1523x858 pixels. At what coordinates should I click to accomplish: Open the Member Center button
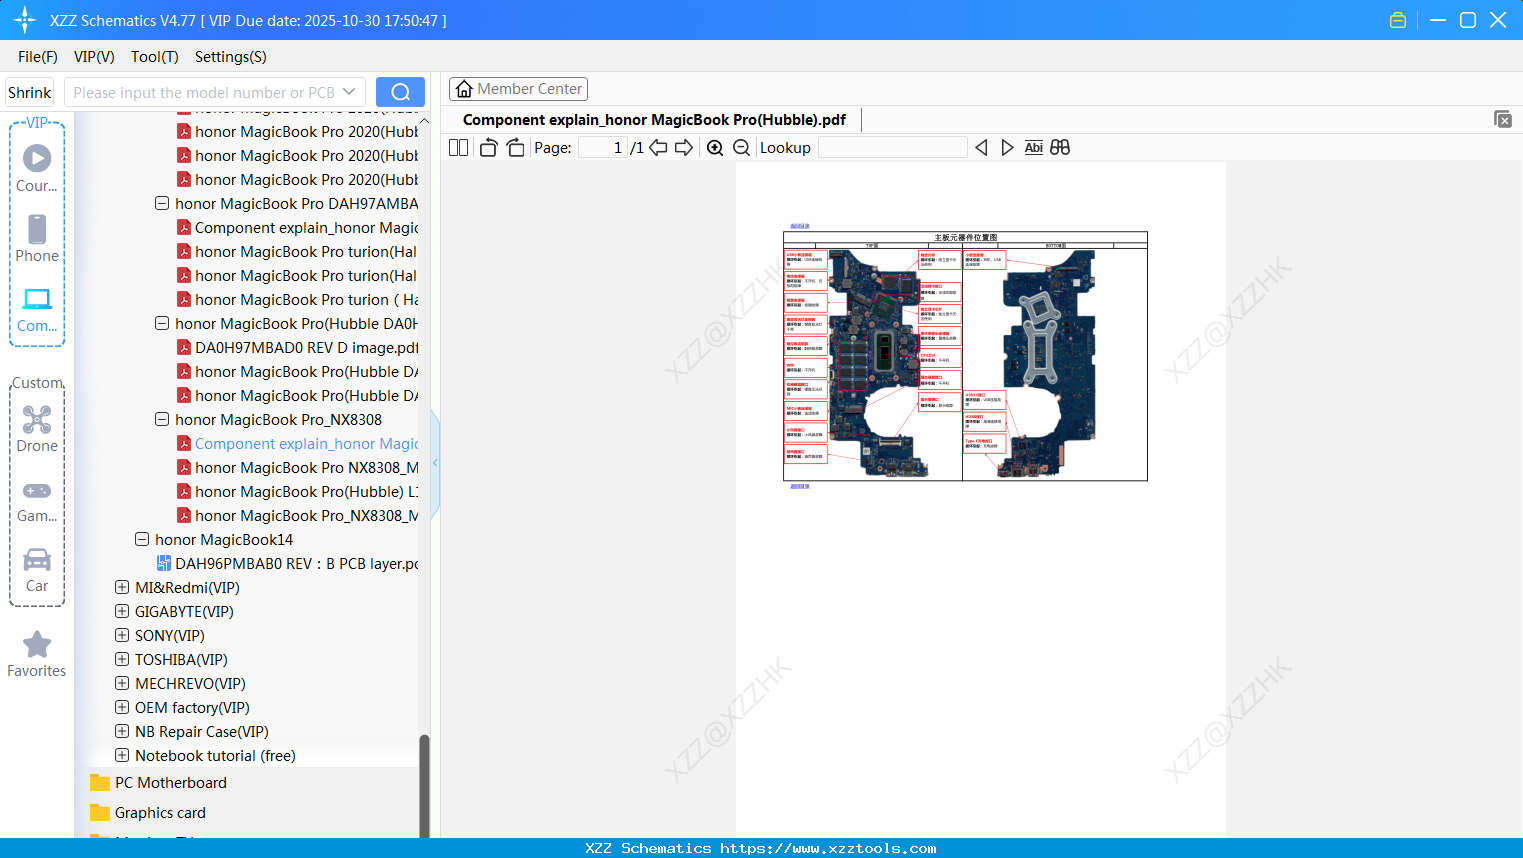[x=518, y=89]
